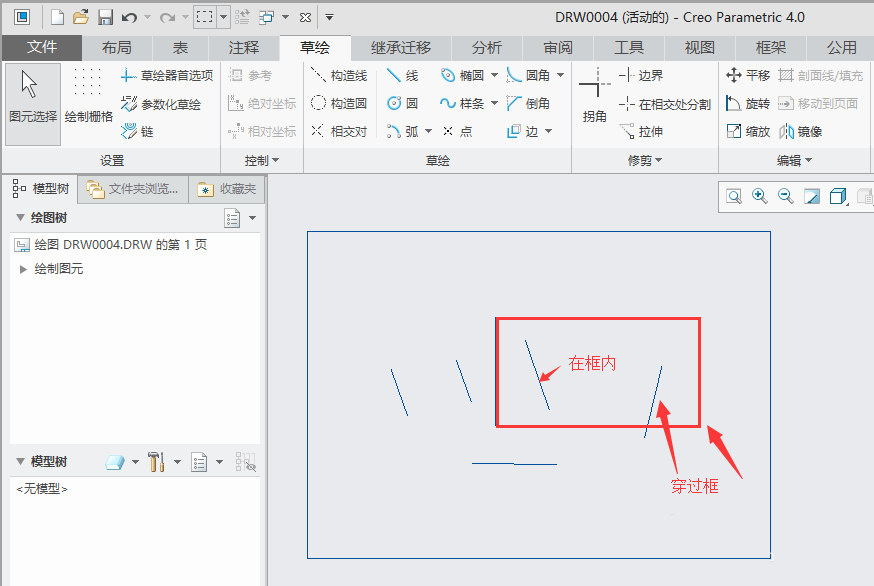The width and height of the screenshot is (874, 586).
Task: Activate the 样条 spline tool
Action: 470,104
